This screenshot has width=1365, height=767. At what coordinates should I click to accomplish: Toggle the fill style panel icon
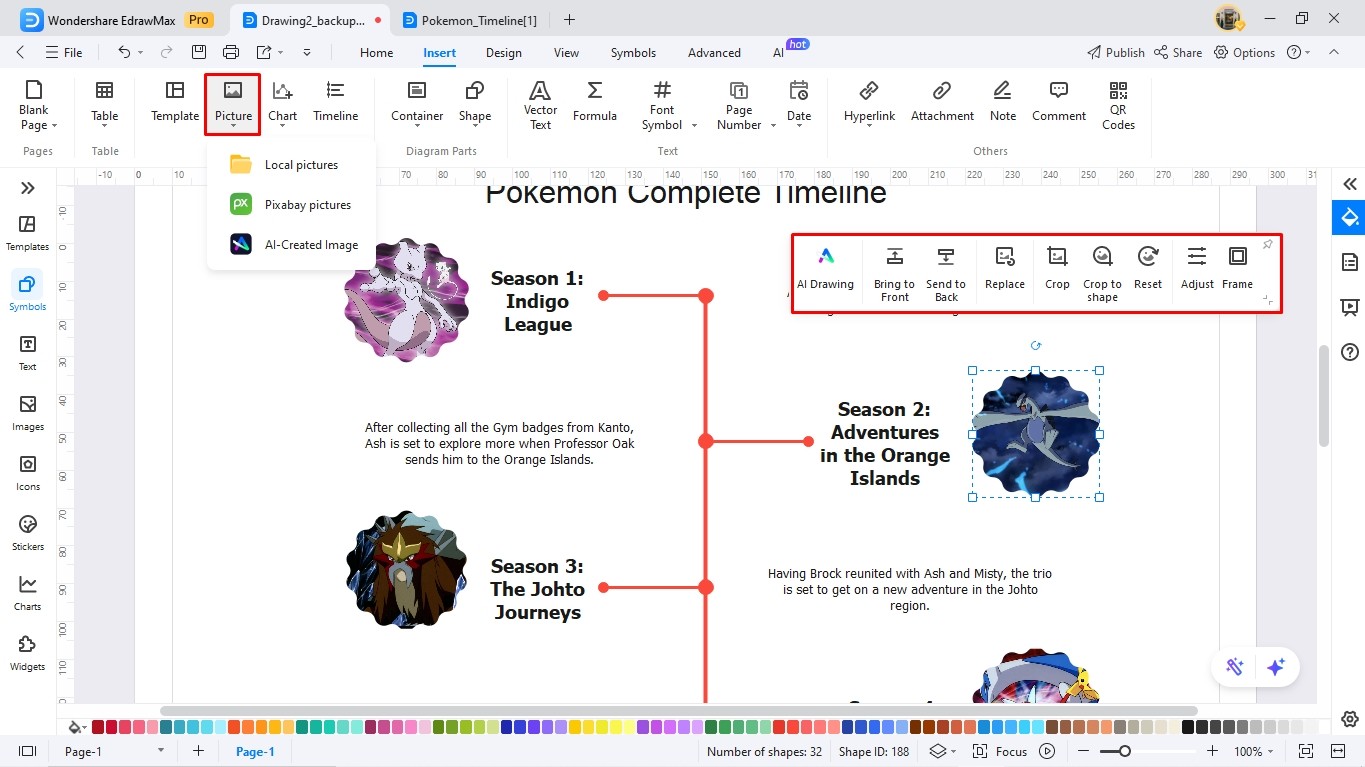click(x=1350, y=217)
